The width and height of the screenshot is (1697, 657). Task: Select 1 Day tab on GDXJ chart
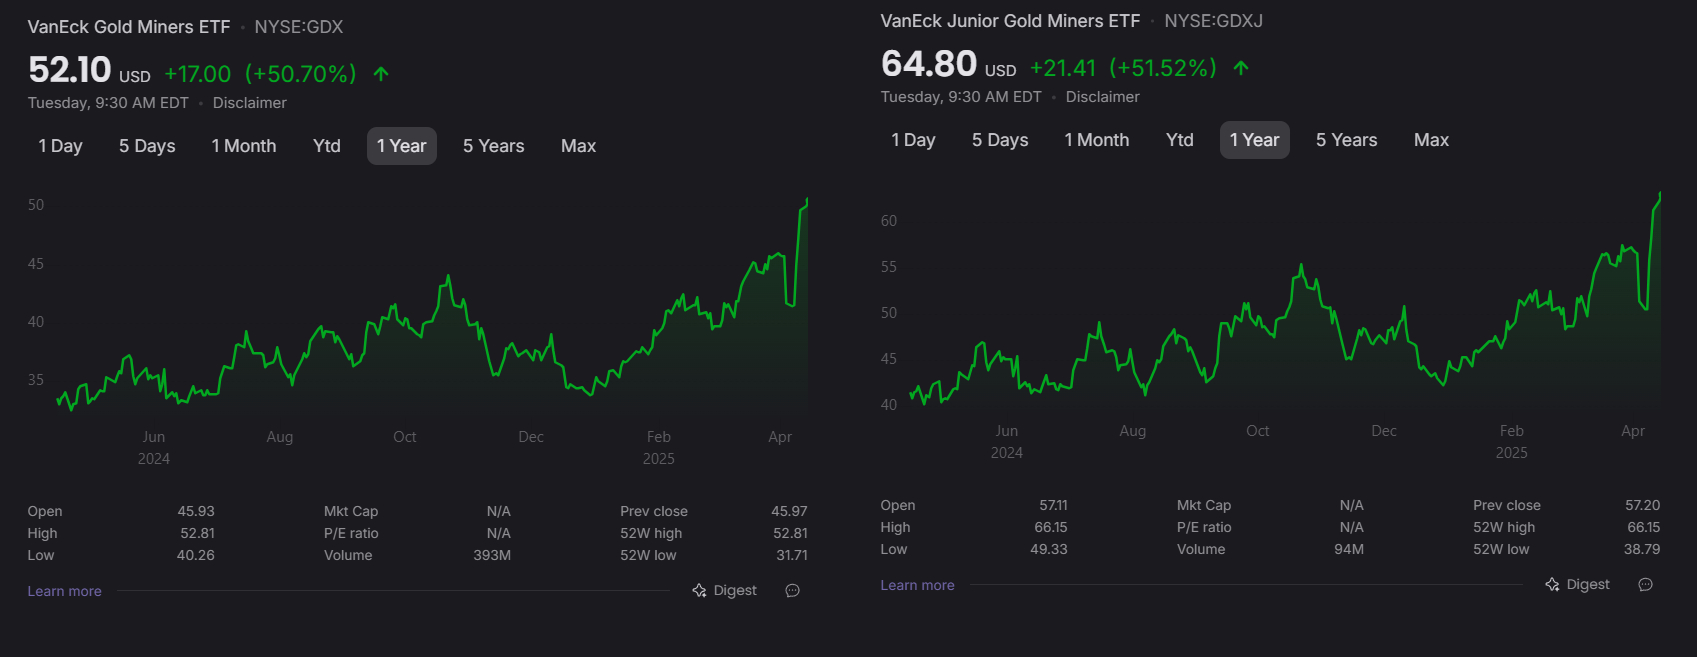(x=913, y=140)
